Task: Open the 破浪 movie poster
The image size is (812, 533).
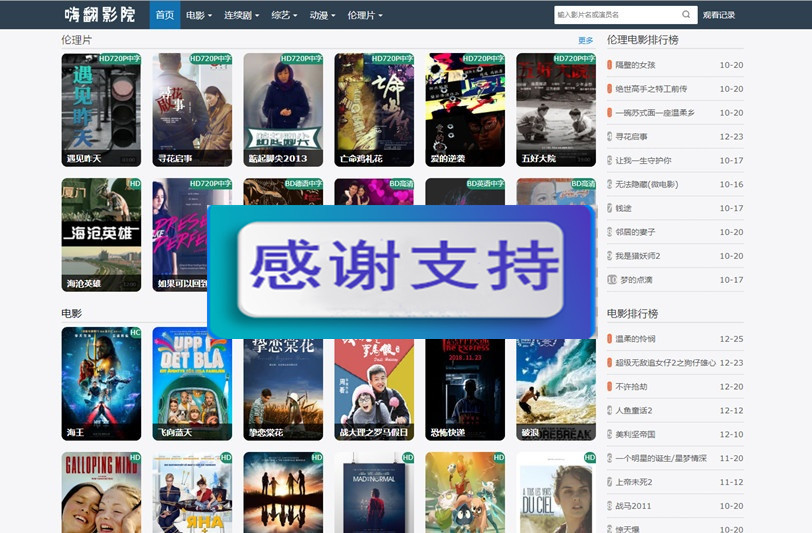Action: pyautogui.click(x=556, y=390)
